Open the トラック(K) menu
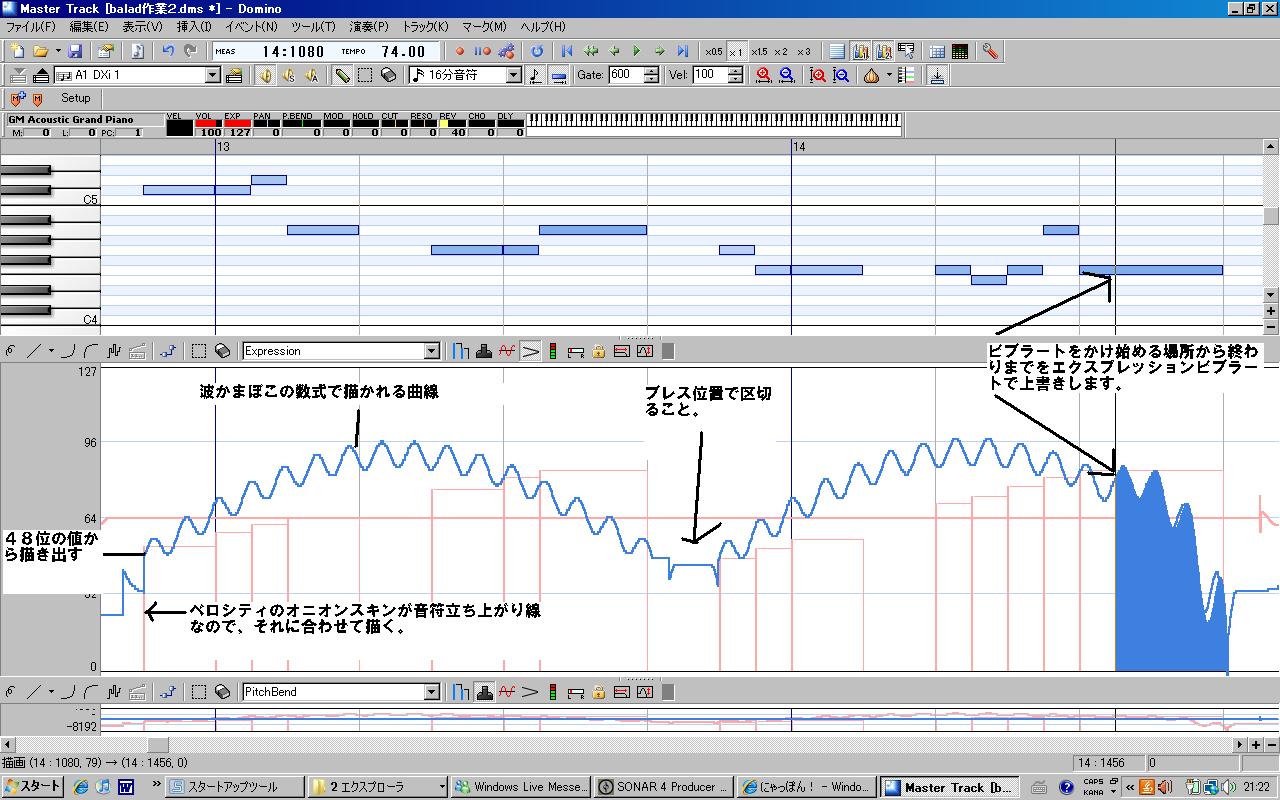This screenshot has width=1280, height=800. (x=425, y=27)
